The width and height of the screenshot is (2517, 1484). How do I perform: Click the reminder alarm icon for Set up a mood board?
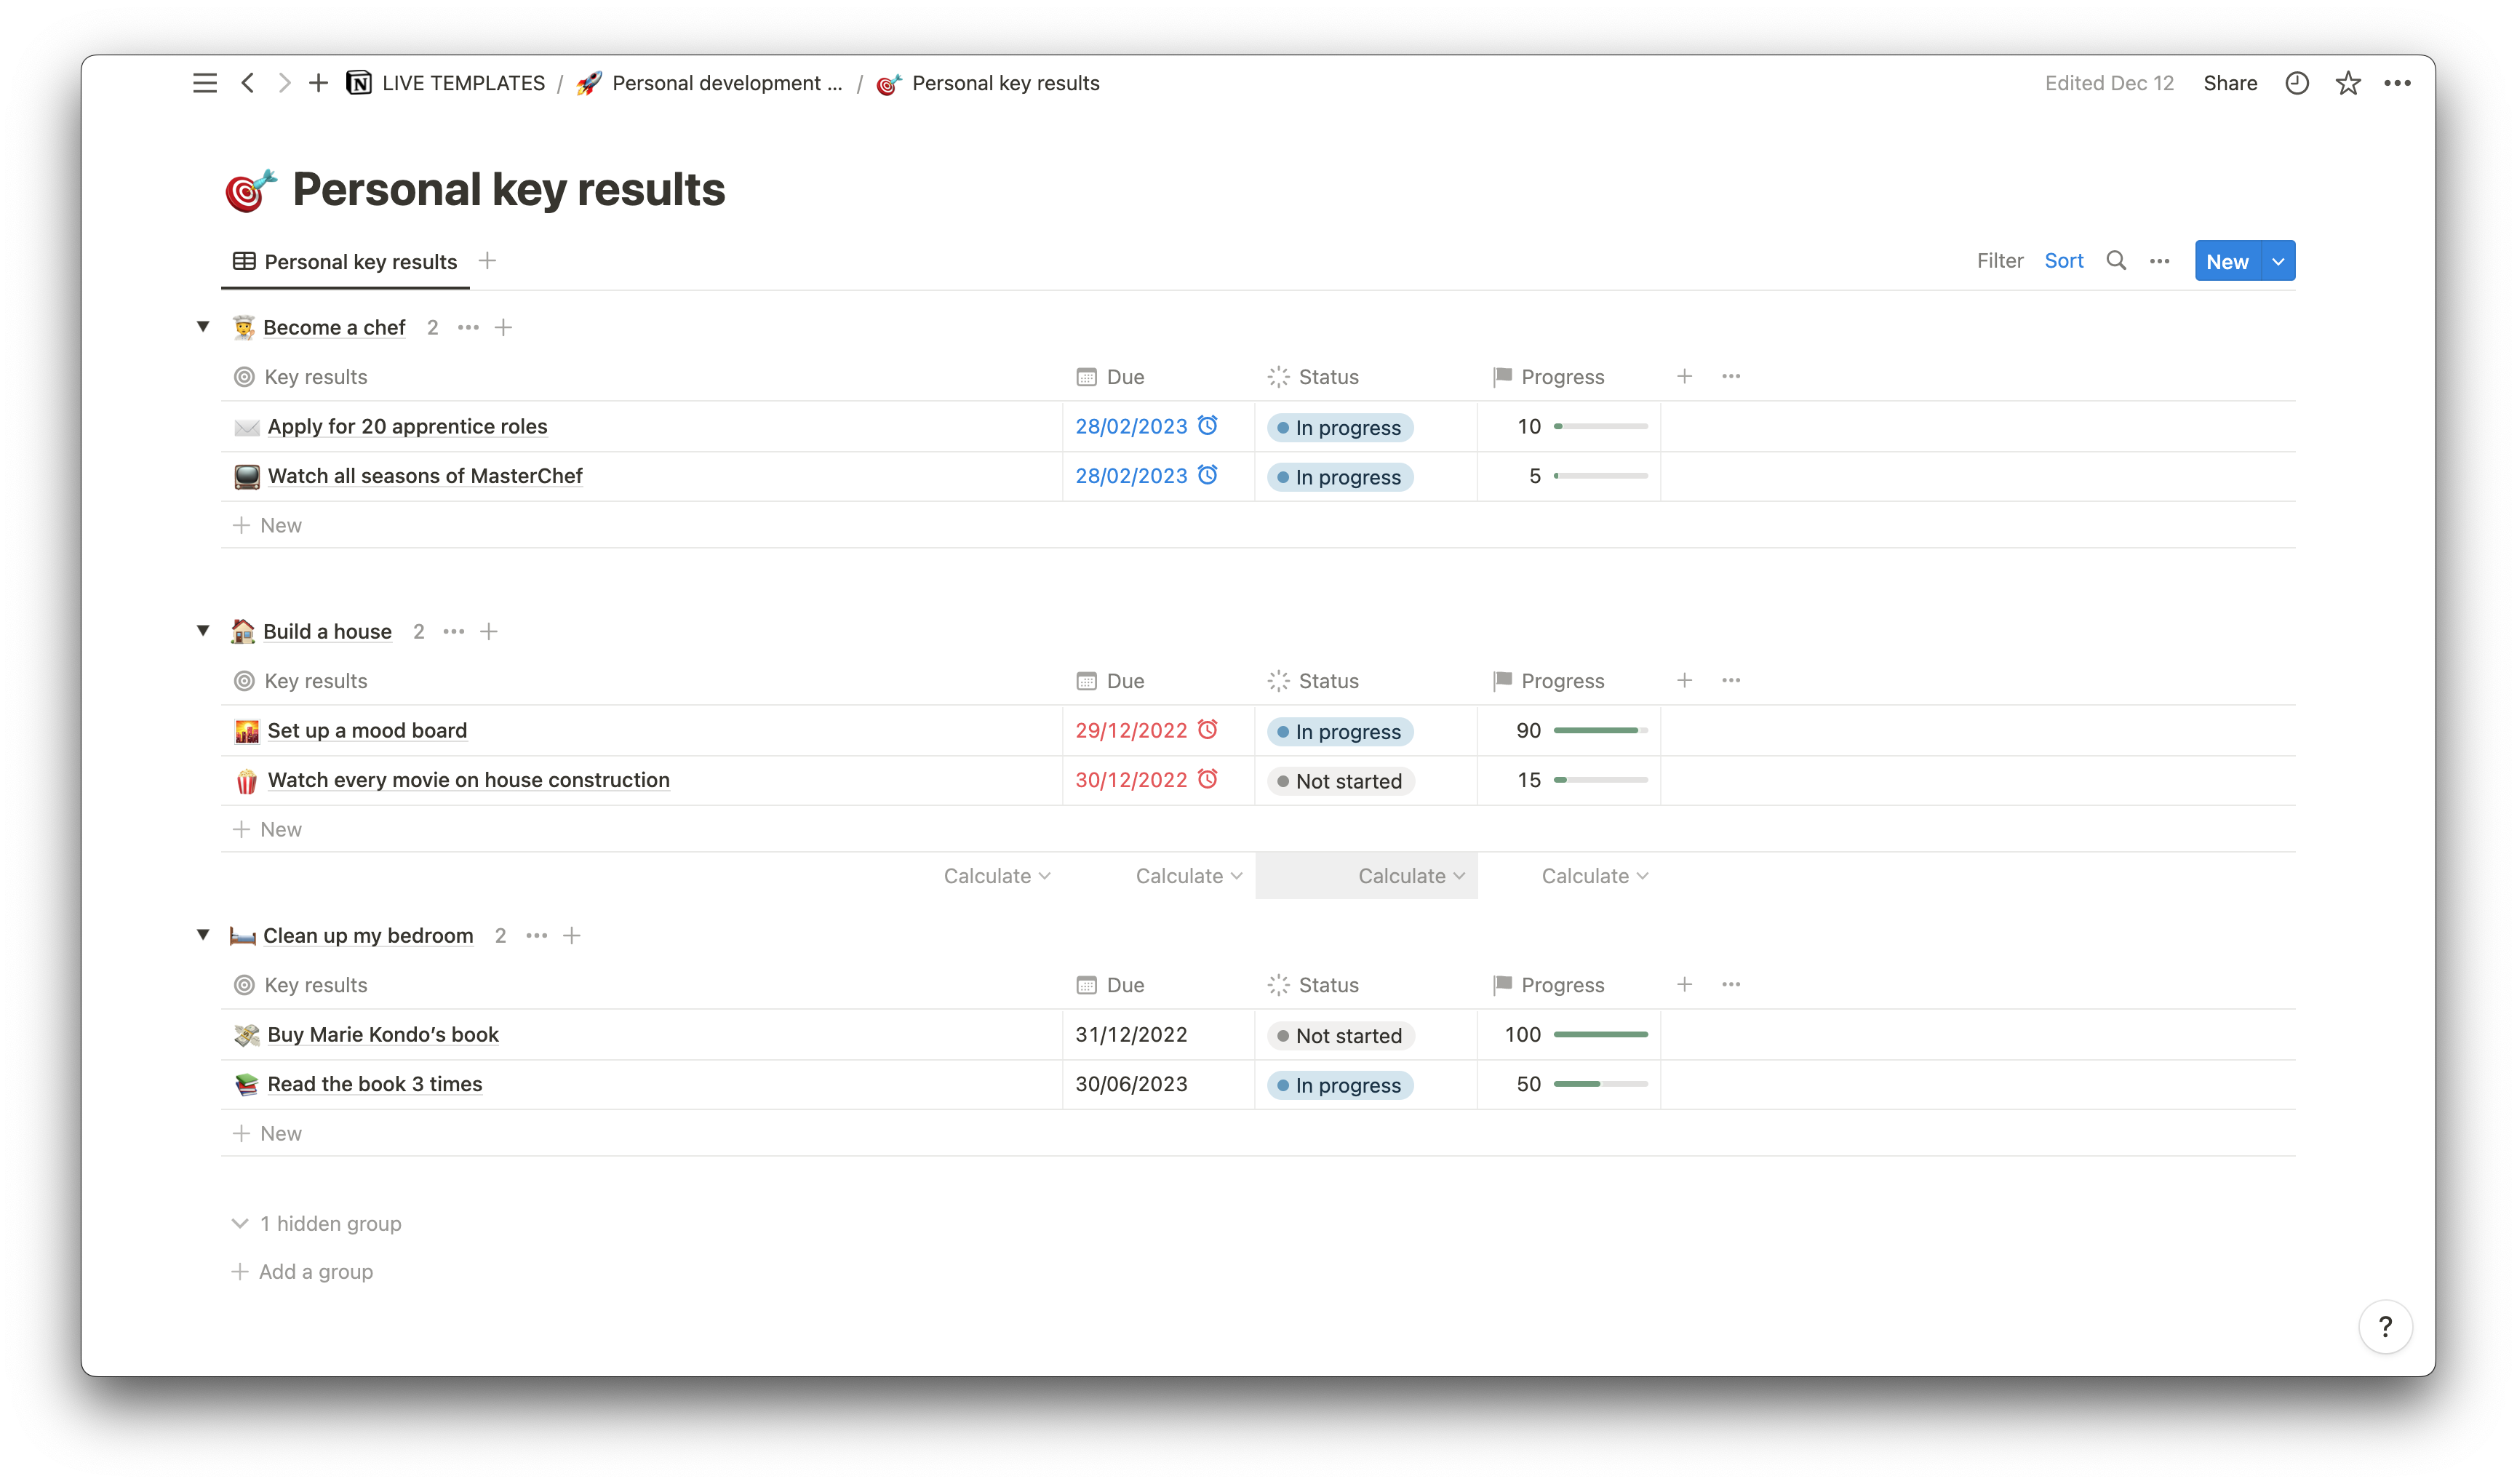pyautogui.click(x=1208, y=729)
